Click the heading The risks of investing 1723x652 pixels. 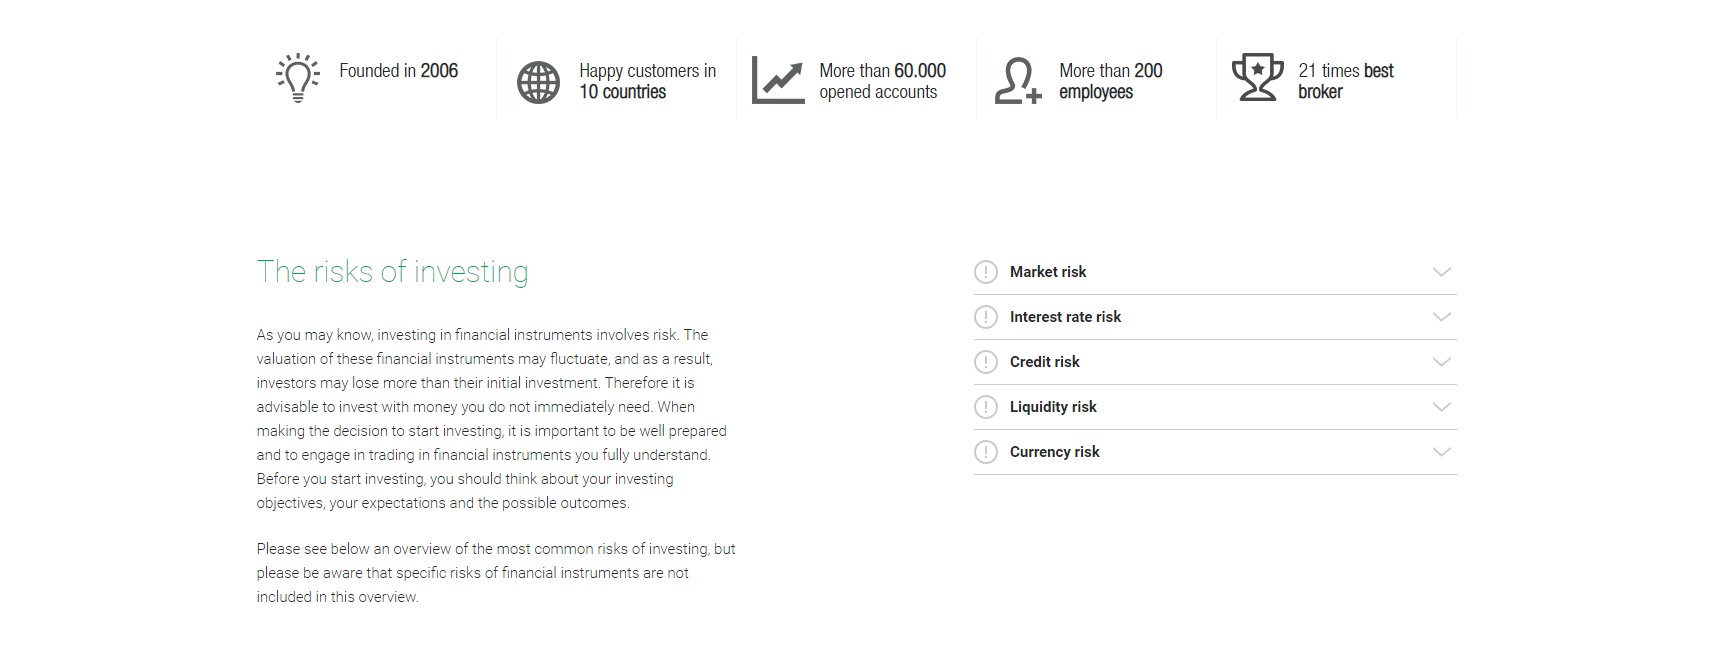coord(393,271)
